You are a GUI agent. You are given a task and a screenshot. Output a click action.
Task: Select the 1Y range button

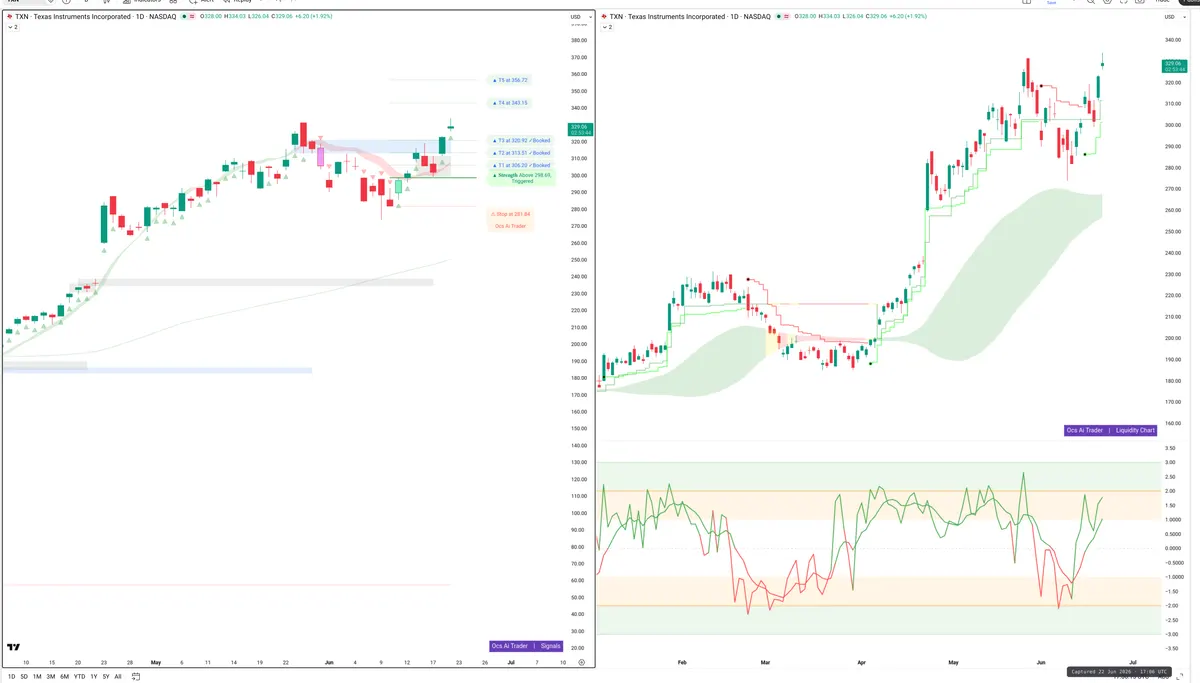pos(93,676)
